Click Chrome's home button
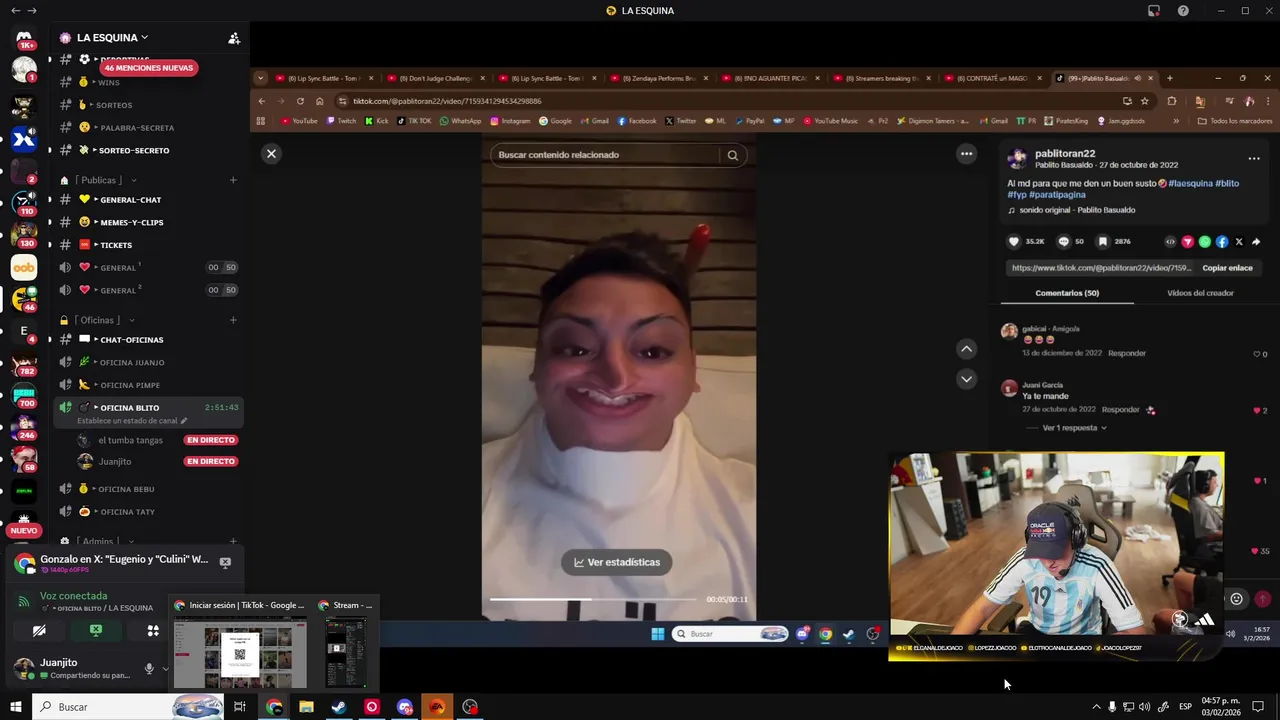The image size is (1280, 720). [x=320, y=101]
